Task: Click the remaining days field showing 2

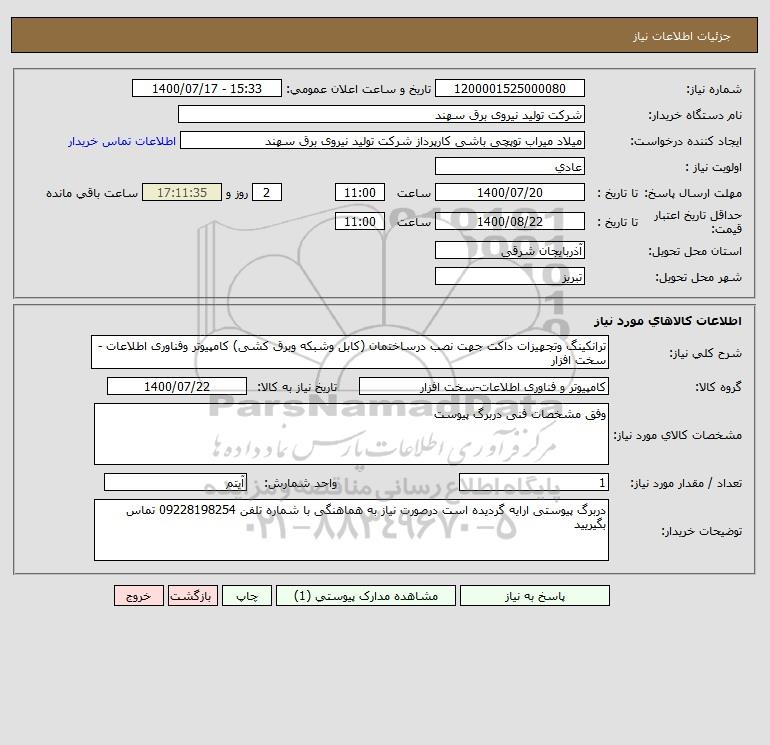Action: click(x=267, y=193)
